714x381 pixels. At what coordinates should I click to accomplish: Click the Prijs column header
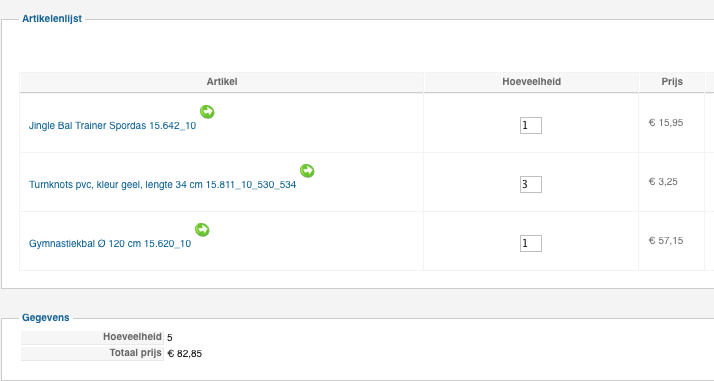pyautogui.click(x=672, y=82)
